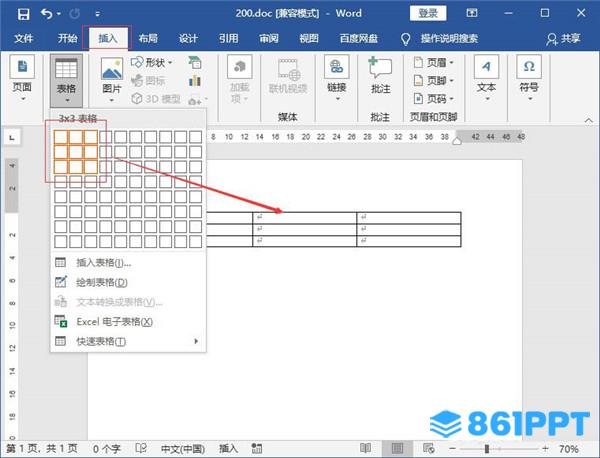The width and height of the screenshot is (600, 458).
Task: Open the ribbon display options icon
Action: [x=472, y=13]
